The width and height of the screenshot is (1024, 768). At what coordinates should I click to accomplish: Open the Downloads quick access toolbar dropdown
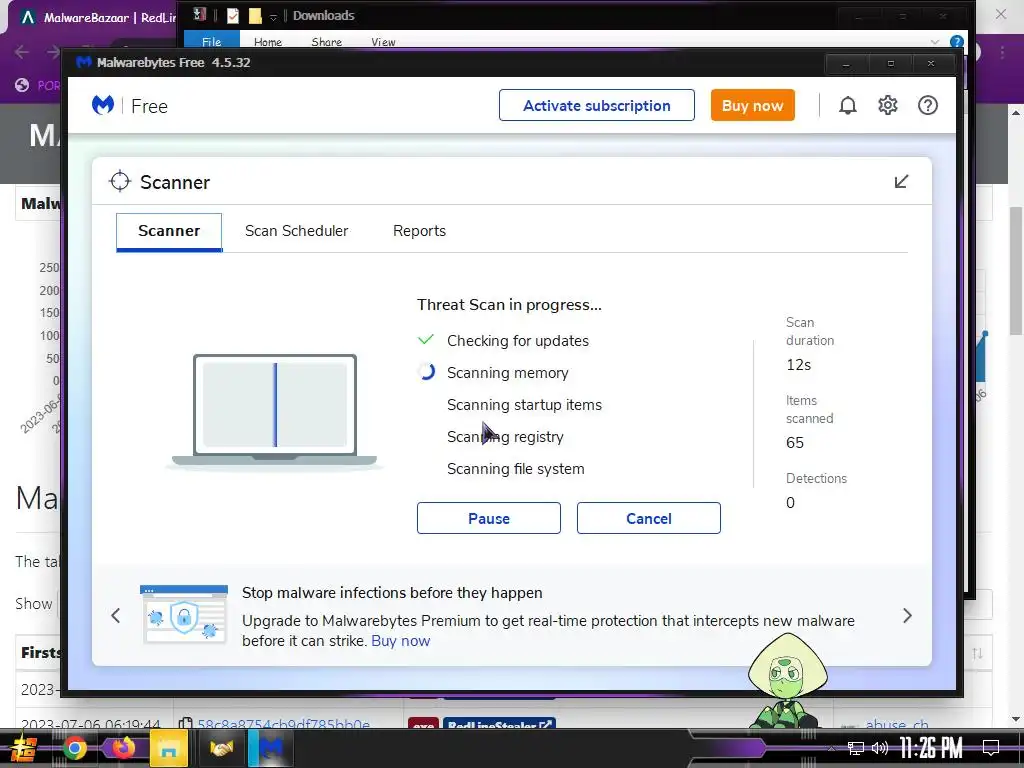(273, 16)
